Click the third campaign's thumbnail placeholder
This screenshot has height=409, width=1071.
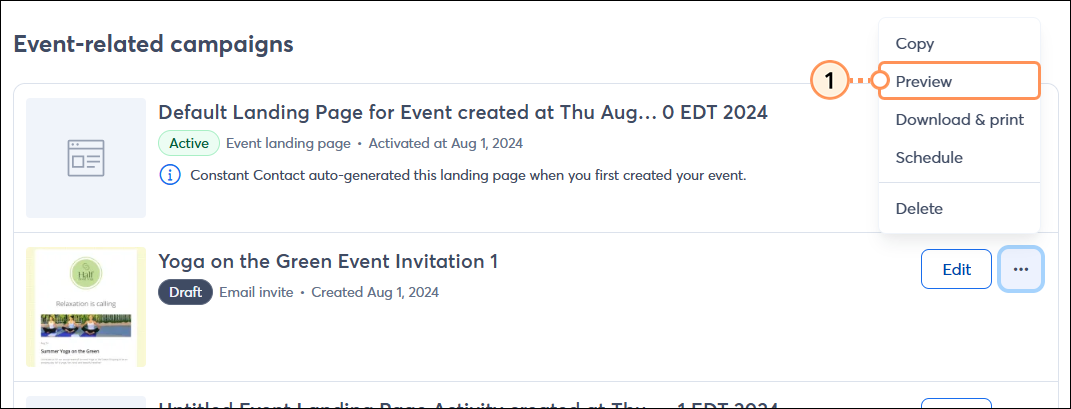[x=86, y=402]
